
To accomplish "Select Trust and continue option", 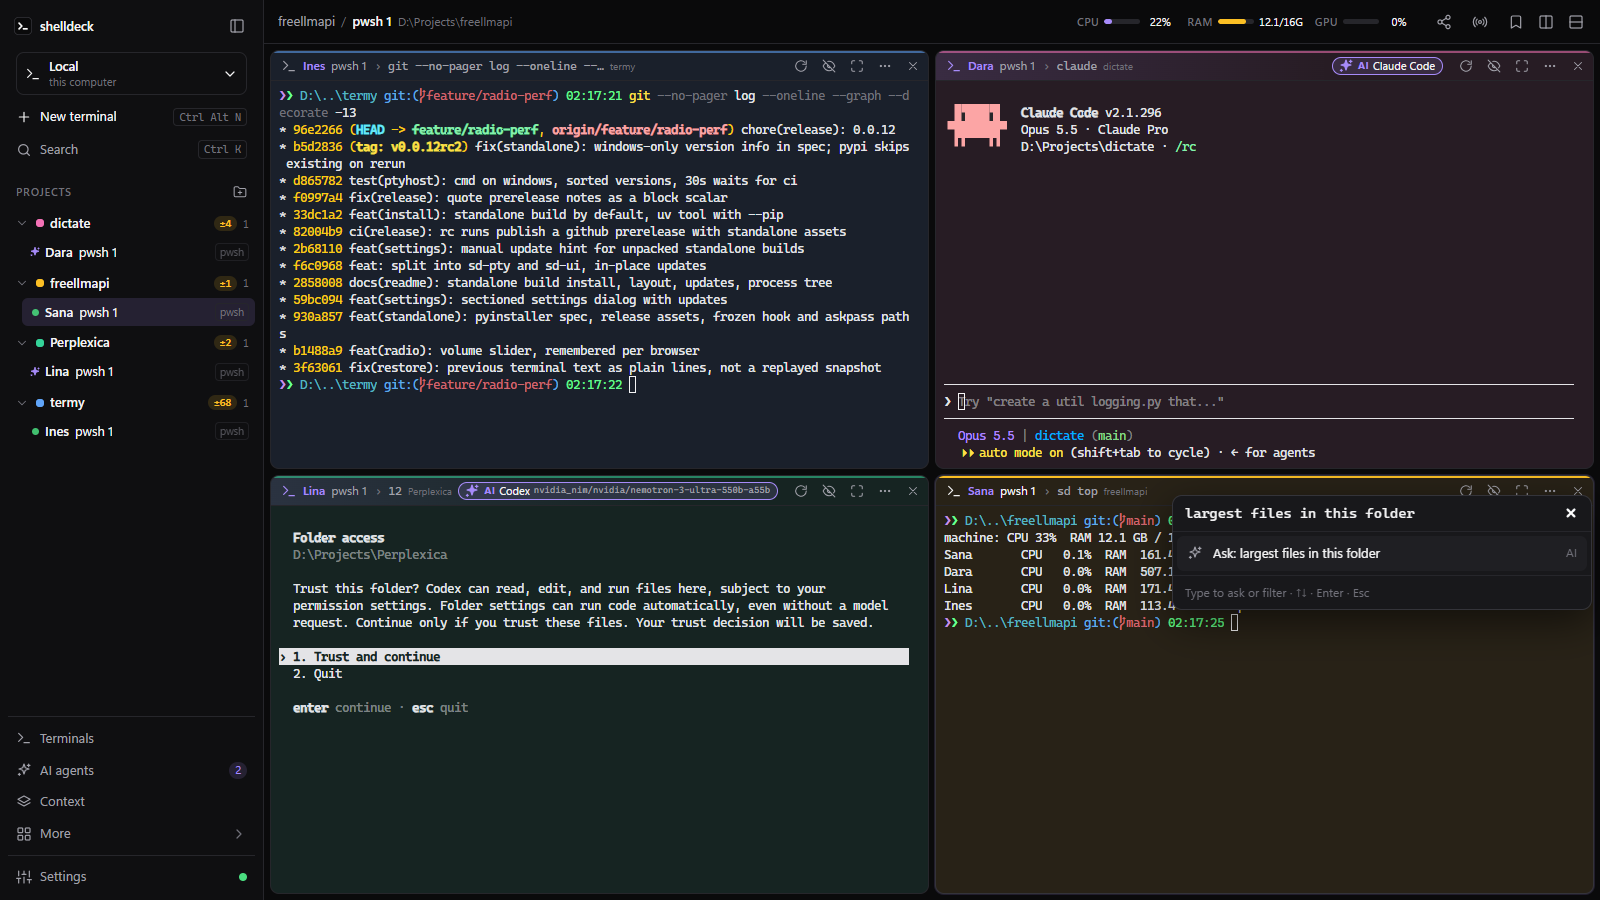I will (594, 657).
